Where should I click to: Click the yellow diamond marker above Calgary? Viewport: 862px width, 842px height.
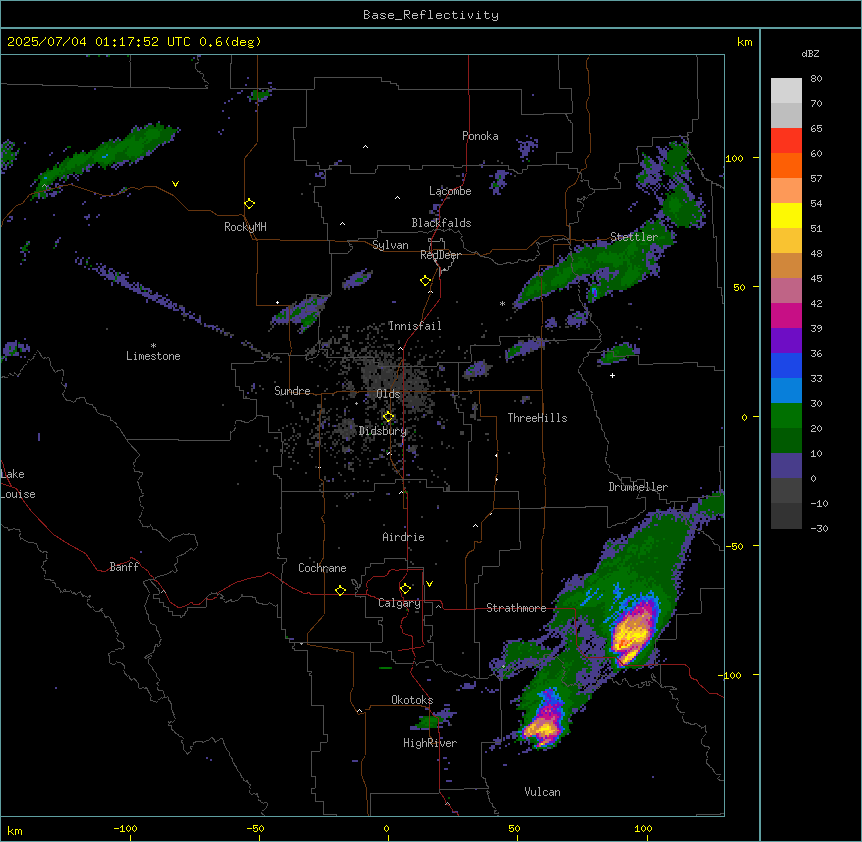tap(405, 589)
